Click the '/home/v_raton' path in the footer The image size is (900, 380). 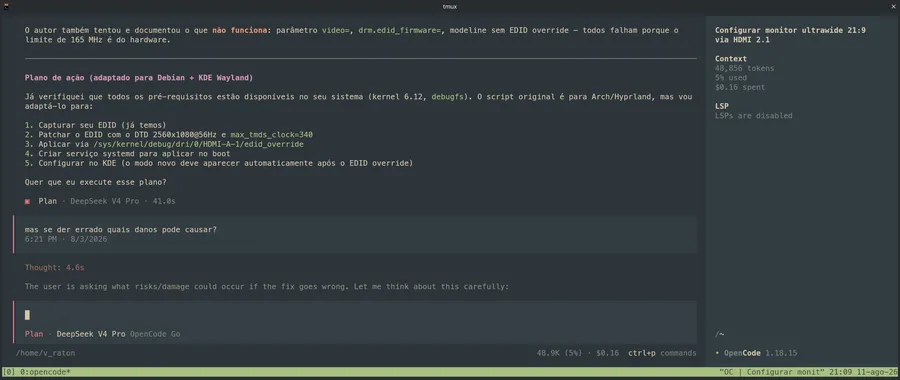(45, 353)
